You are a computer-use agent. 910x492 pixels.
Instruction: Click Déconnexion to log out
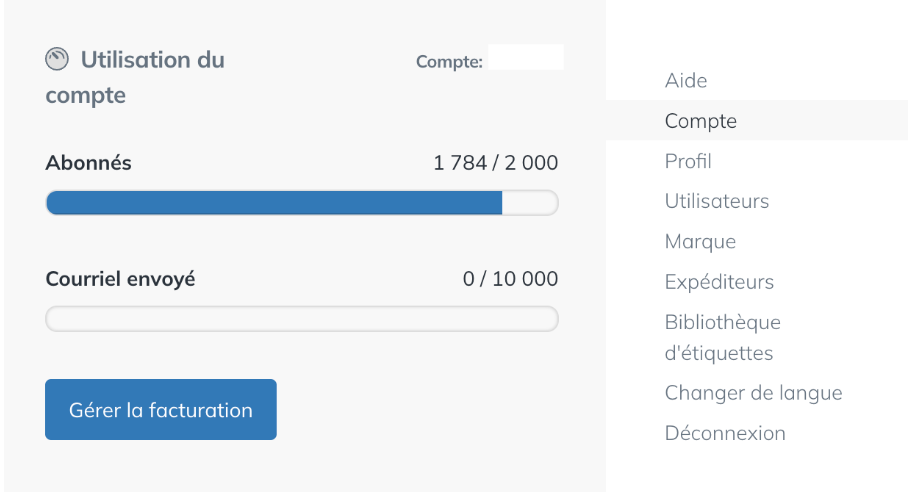pyautogui.click(x=725, y=433)
